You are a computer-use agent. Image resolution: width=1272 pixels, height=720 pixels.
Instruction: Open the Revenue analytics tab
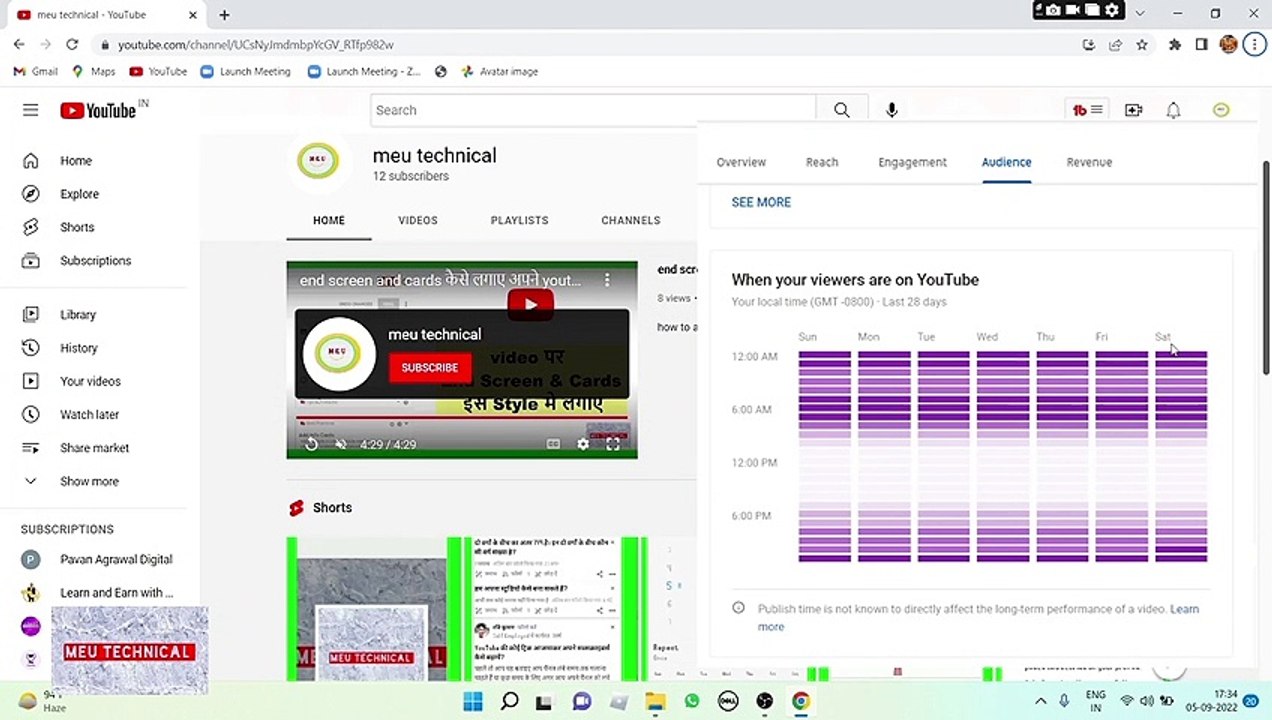coord(1089,162)
